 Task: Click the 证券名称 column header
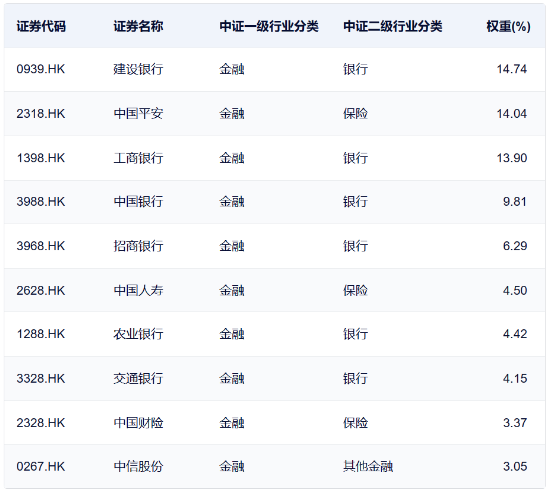(138, 26)
